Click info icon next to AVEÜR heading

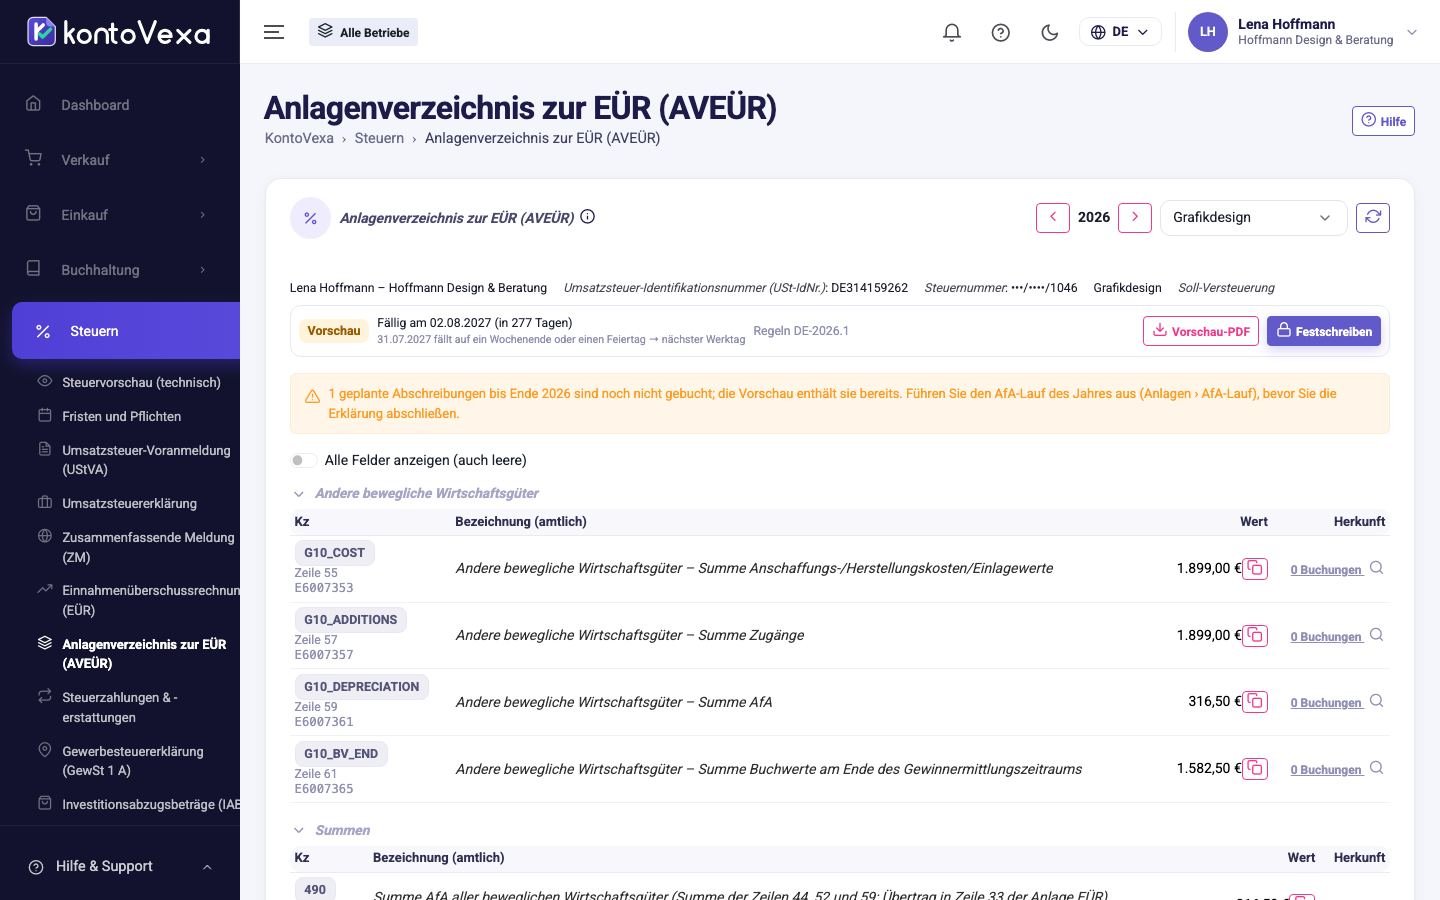588,216
